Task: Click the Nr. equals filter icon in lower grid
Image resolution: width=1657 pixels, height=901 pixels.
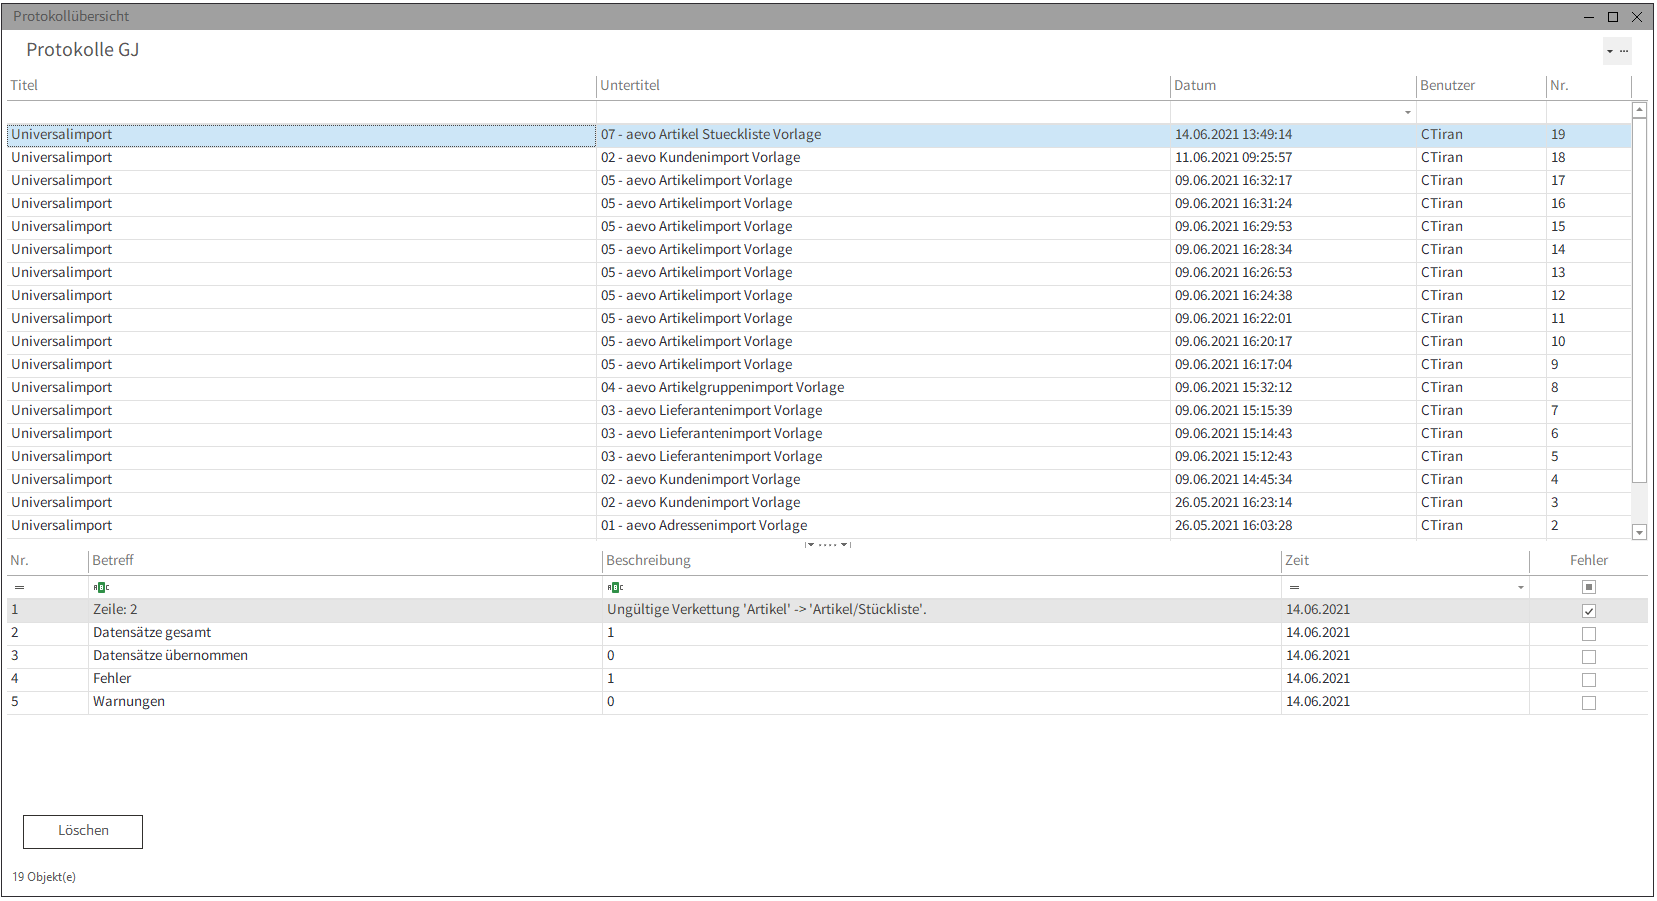Action: click(19, 587)
